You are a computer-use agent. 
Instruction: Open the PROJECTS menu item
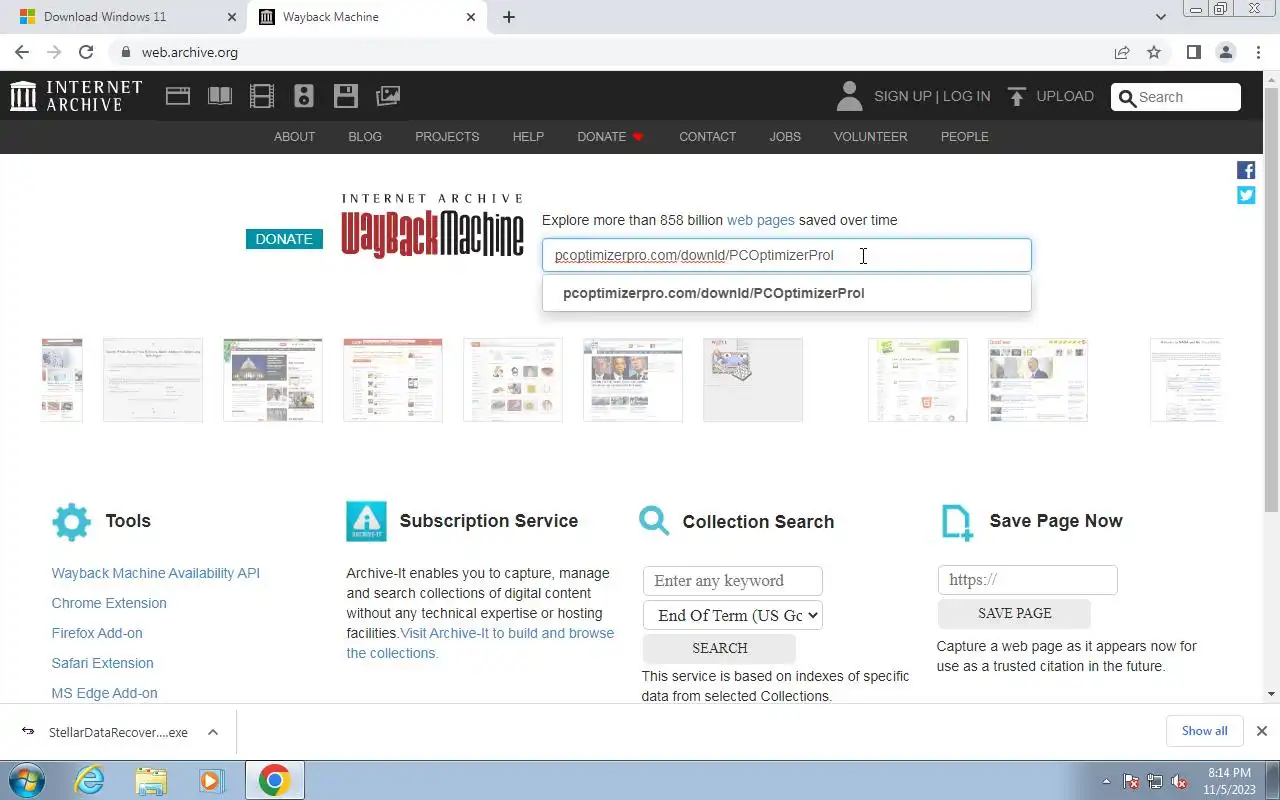point(447,137)
